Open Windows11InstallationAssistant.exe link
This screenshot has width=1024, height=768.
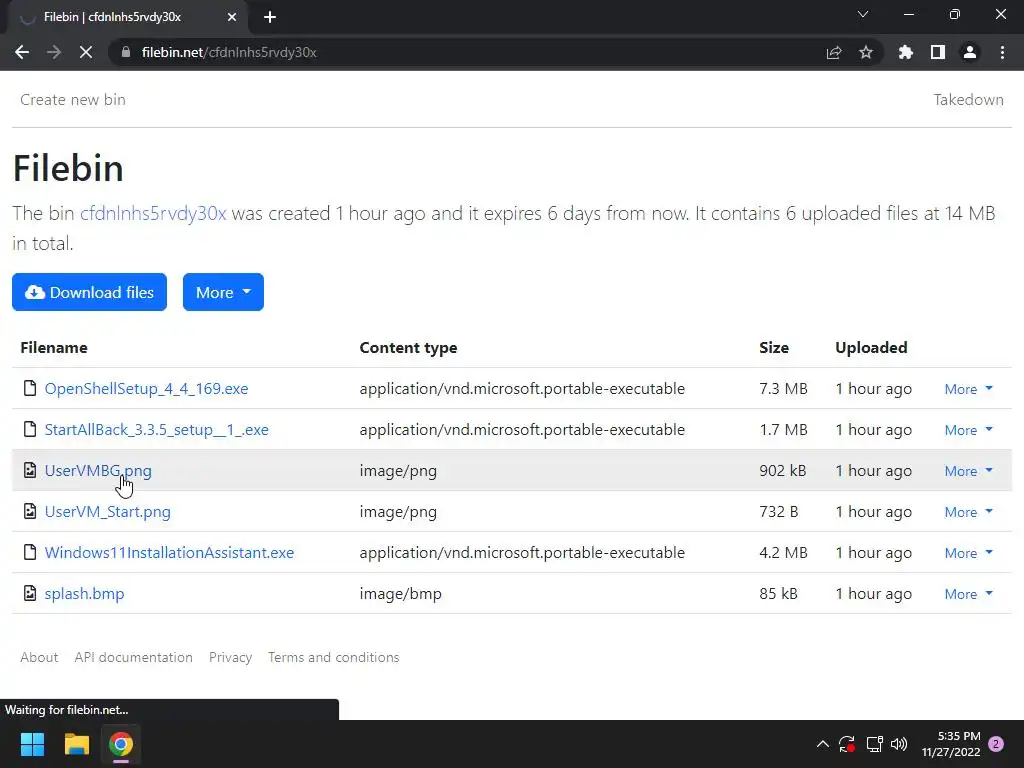tap(169, 552)
